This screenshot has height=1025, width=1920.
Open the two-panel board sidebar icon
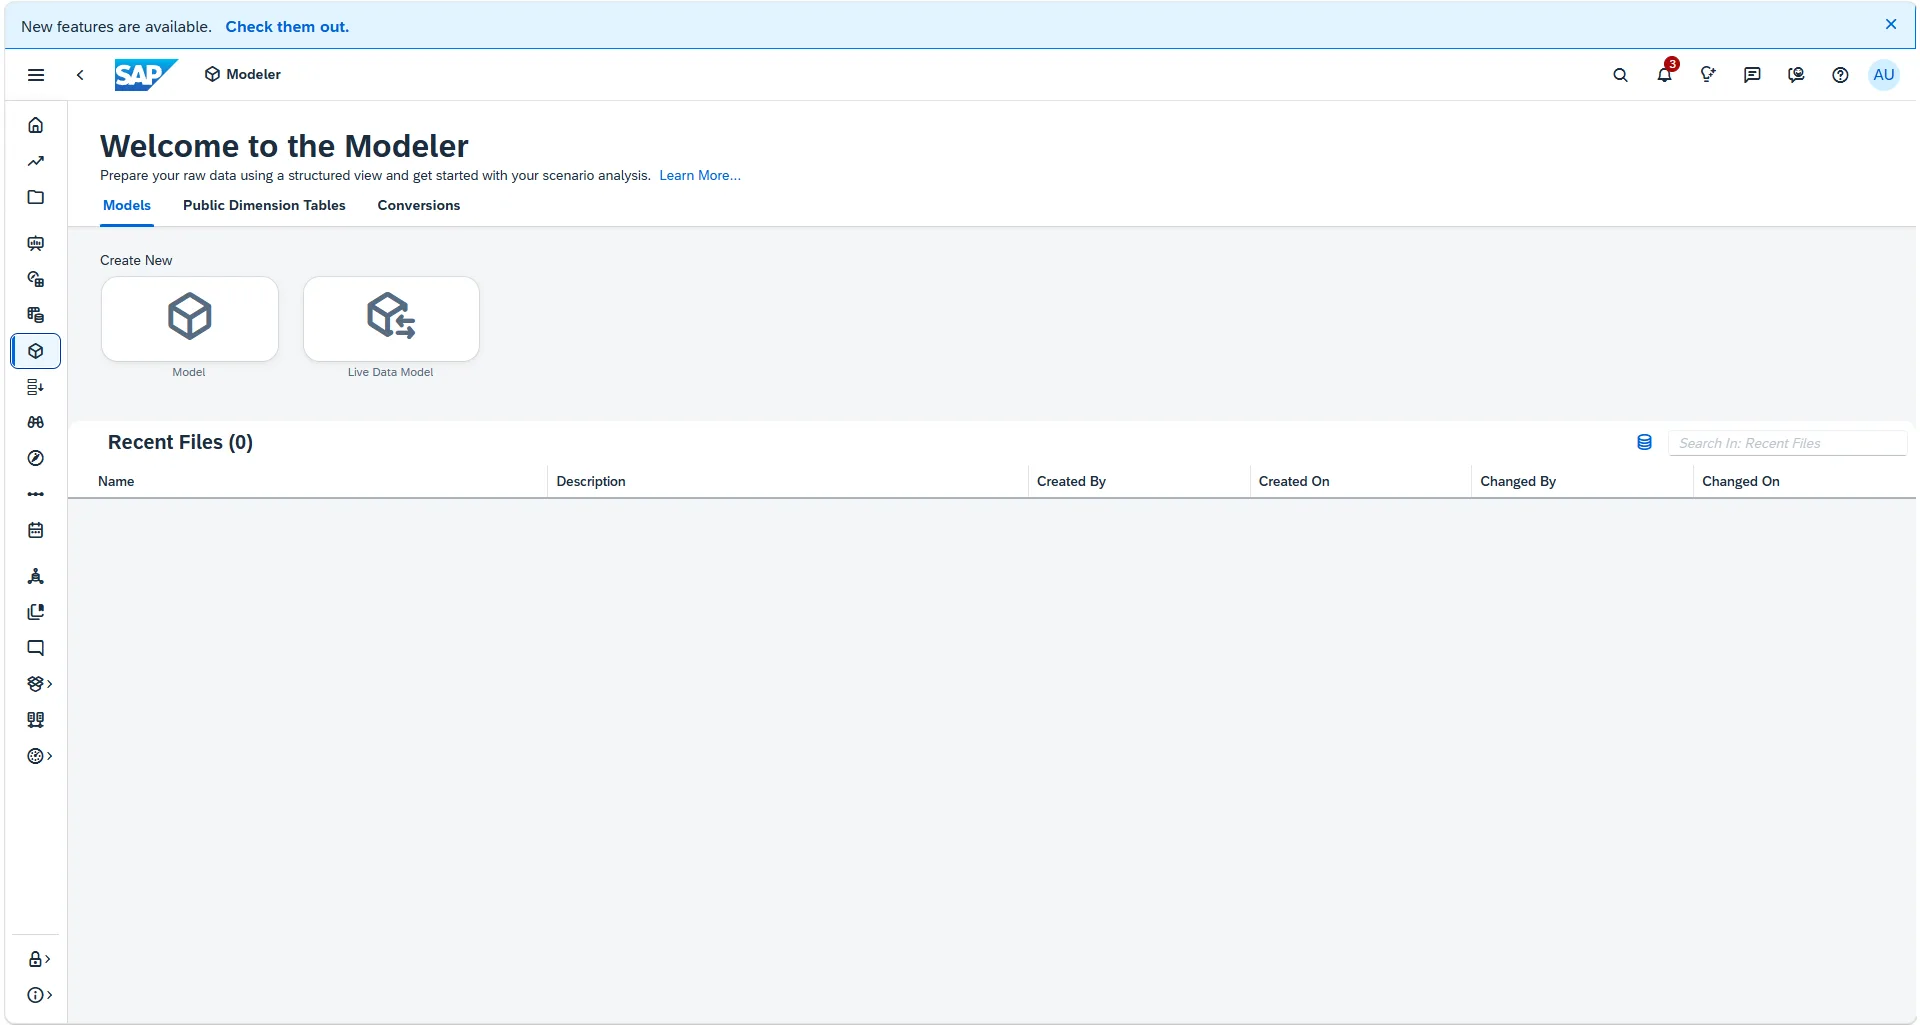click(x=36, y=720)
